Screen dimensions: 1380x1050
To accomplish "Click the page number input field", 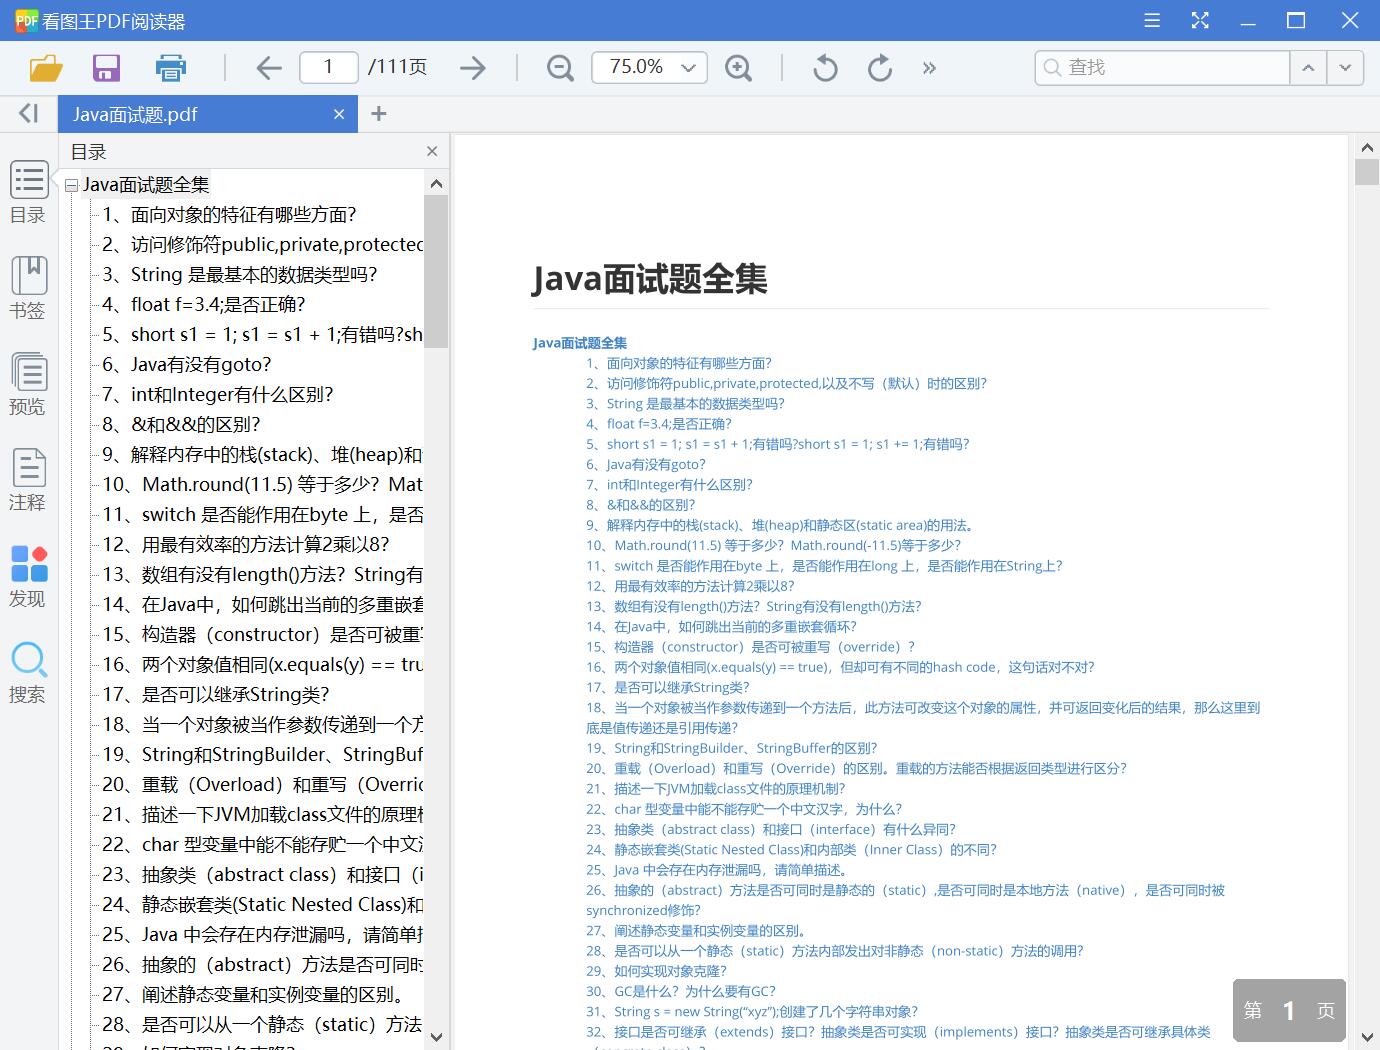I will click(x=328, y=67).
